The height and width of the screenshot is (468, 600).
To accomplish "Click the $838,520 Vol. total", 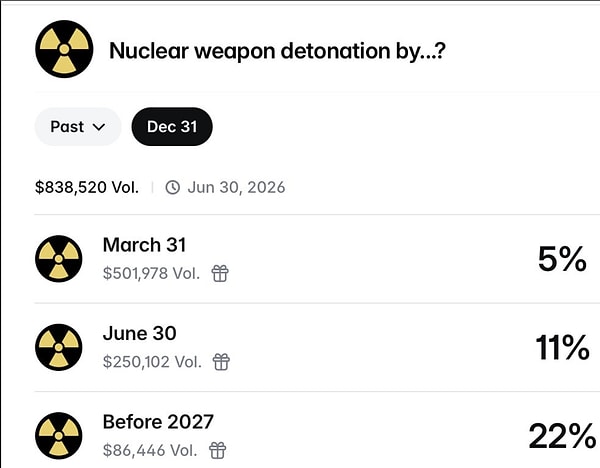I will click(x=87, y=187).
